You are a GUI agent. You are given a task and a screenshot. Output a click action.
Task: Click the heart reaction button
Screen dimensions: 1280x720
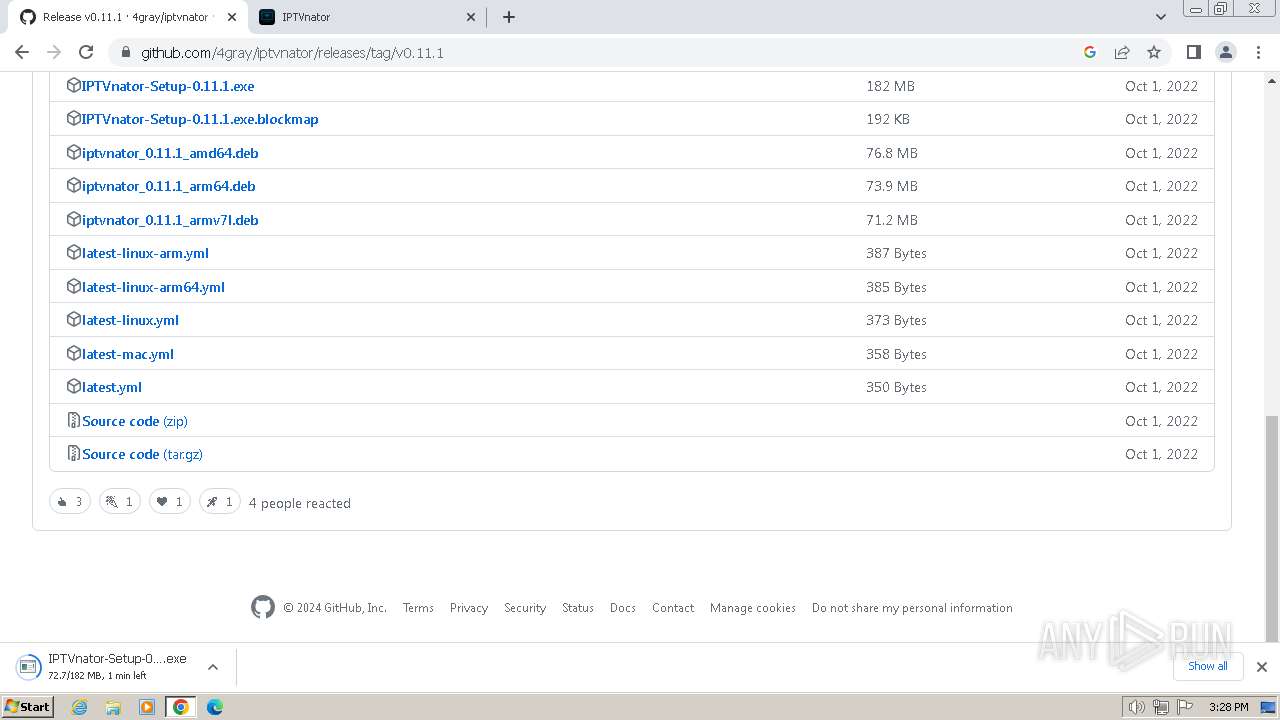click(170, 502)
